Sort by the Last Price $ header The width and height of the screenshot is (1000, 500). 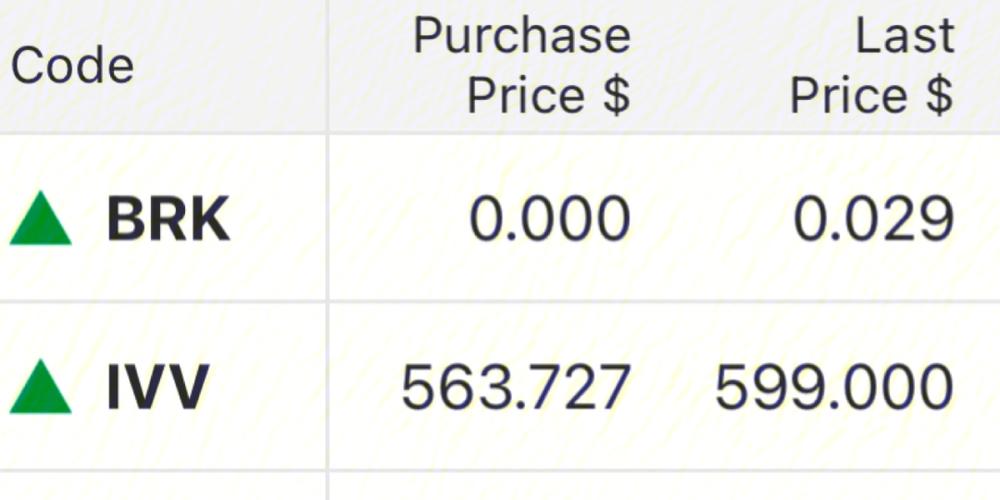click(872, 66)
